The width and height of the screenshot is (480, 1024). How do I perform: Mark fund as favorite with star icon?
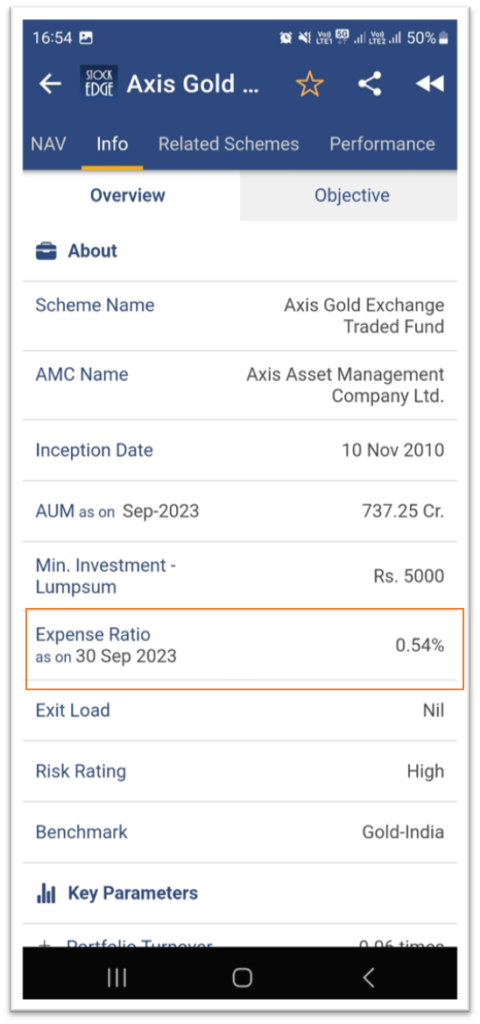tap(310, 84)
